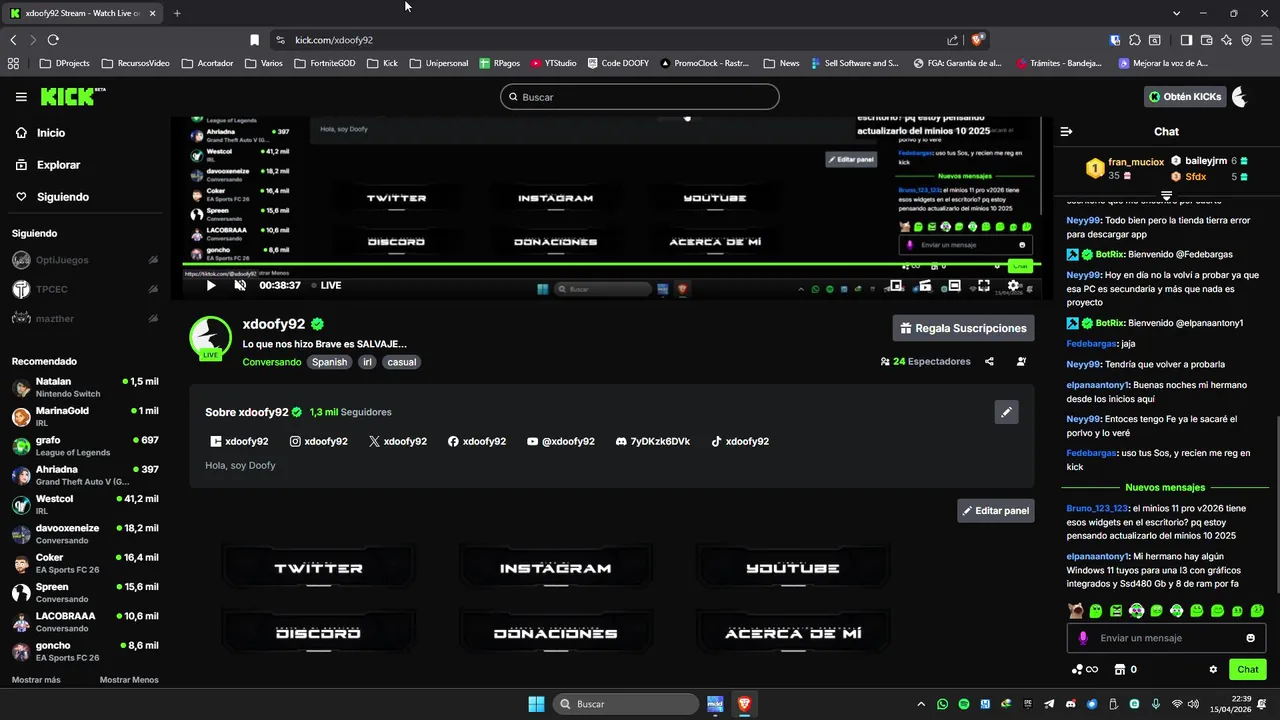
Task: Toggle theater mode in the player
Action: [x=955, y=285]
